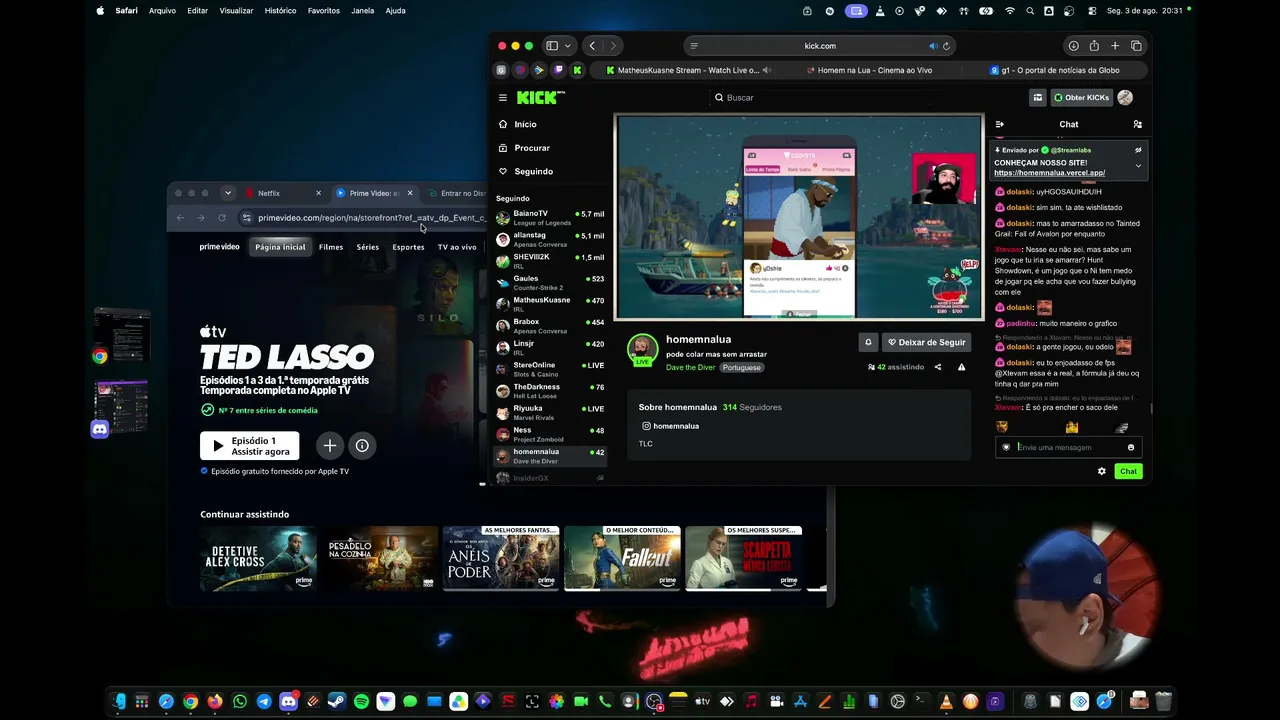
Task: Open chat users list icon
Action: point(1137,124)
